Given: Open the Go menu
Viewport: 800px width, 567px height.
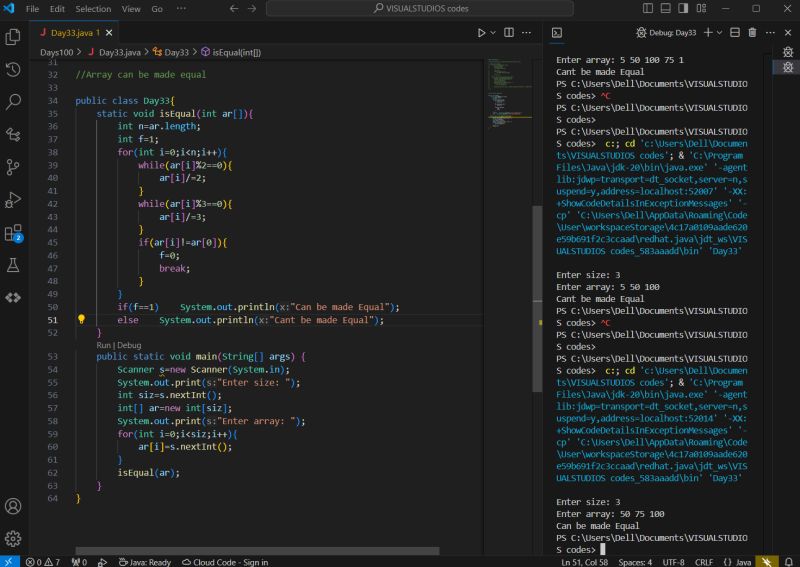Looking at the screenshot, I should [157, 9].
